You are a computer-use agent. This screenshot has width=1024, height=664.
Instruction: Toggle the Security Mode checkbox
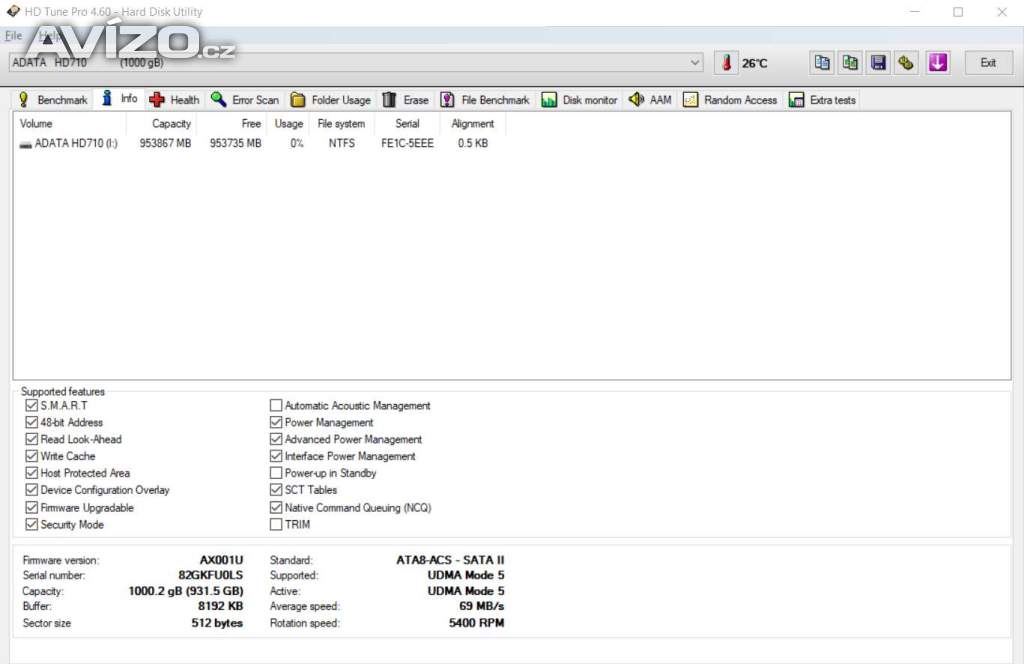31,524
